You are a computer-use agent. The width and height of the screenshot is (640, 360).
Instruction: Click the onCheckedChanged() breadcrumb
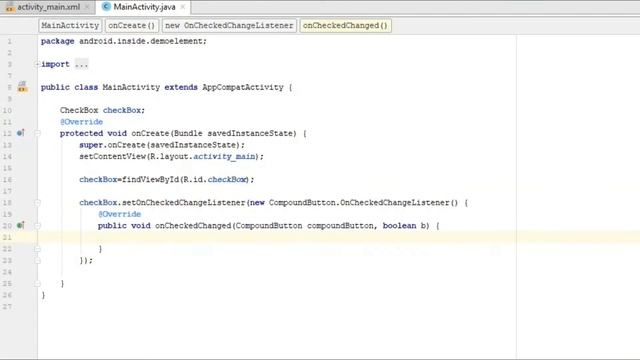[345, 25]
